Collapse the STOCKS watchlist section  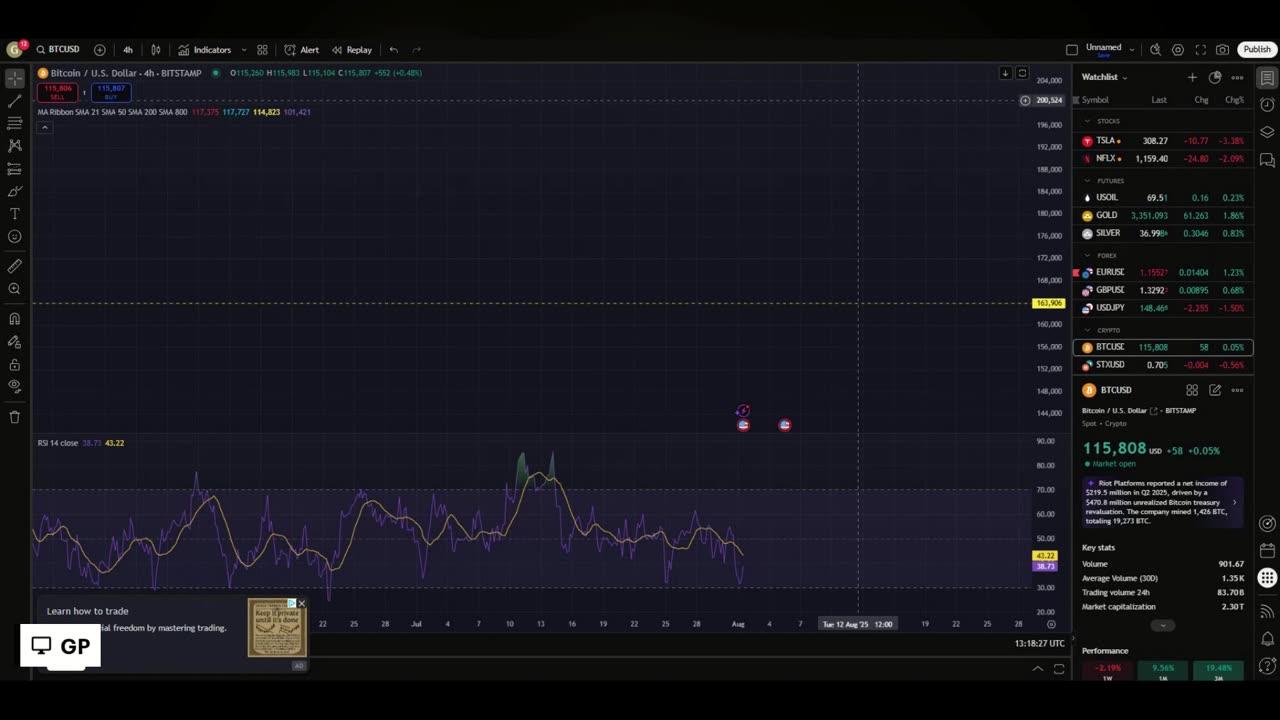(x=1088, y=121)
